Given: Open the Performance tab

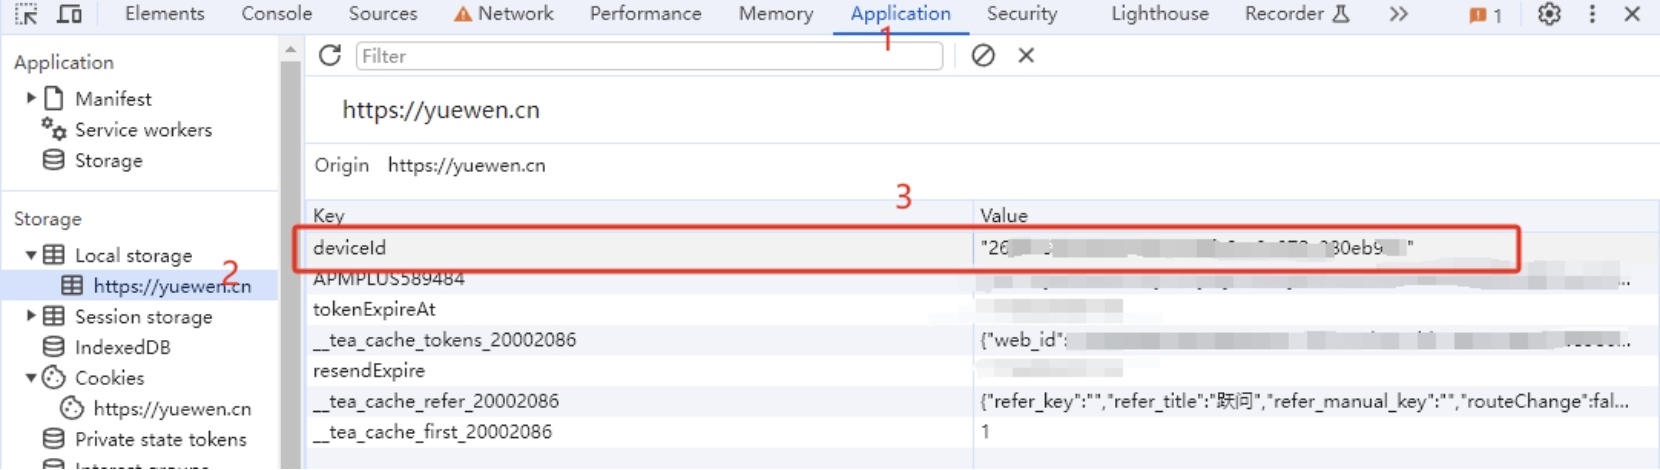Looking at the screenshot, I should pyautogui.click(x=645, y=14).
